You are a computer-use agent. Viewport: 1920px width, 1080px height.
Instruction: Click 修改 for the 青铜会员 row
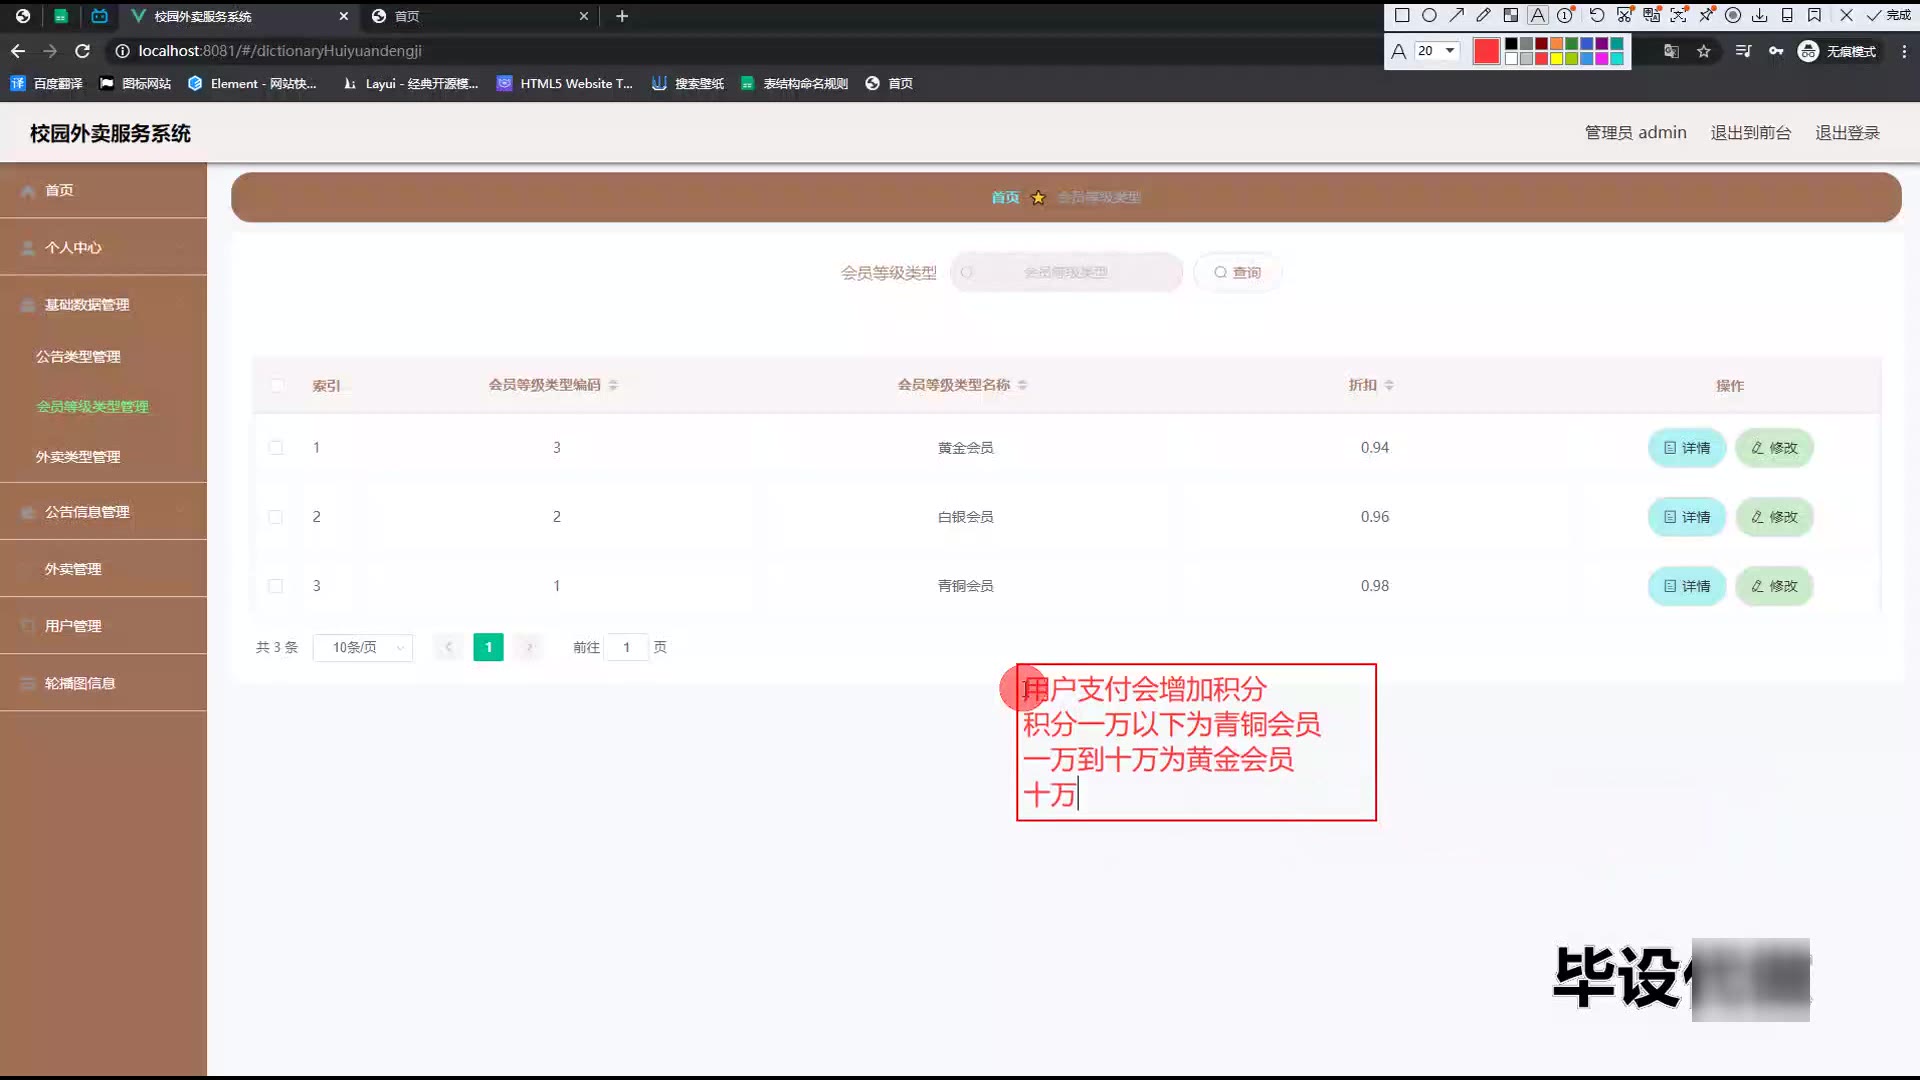pyautogui.click(x=1774, y=586)
